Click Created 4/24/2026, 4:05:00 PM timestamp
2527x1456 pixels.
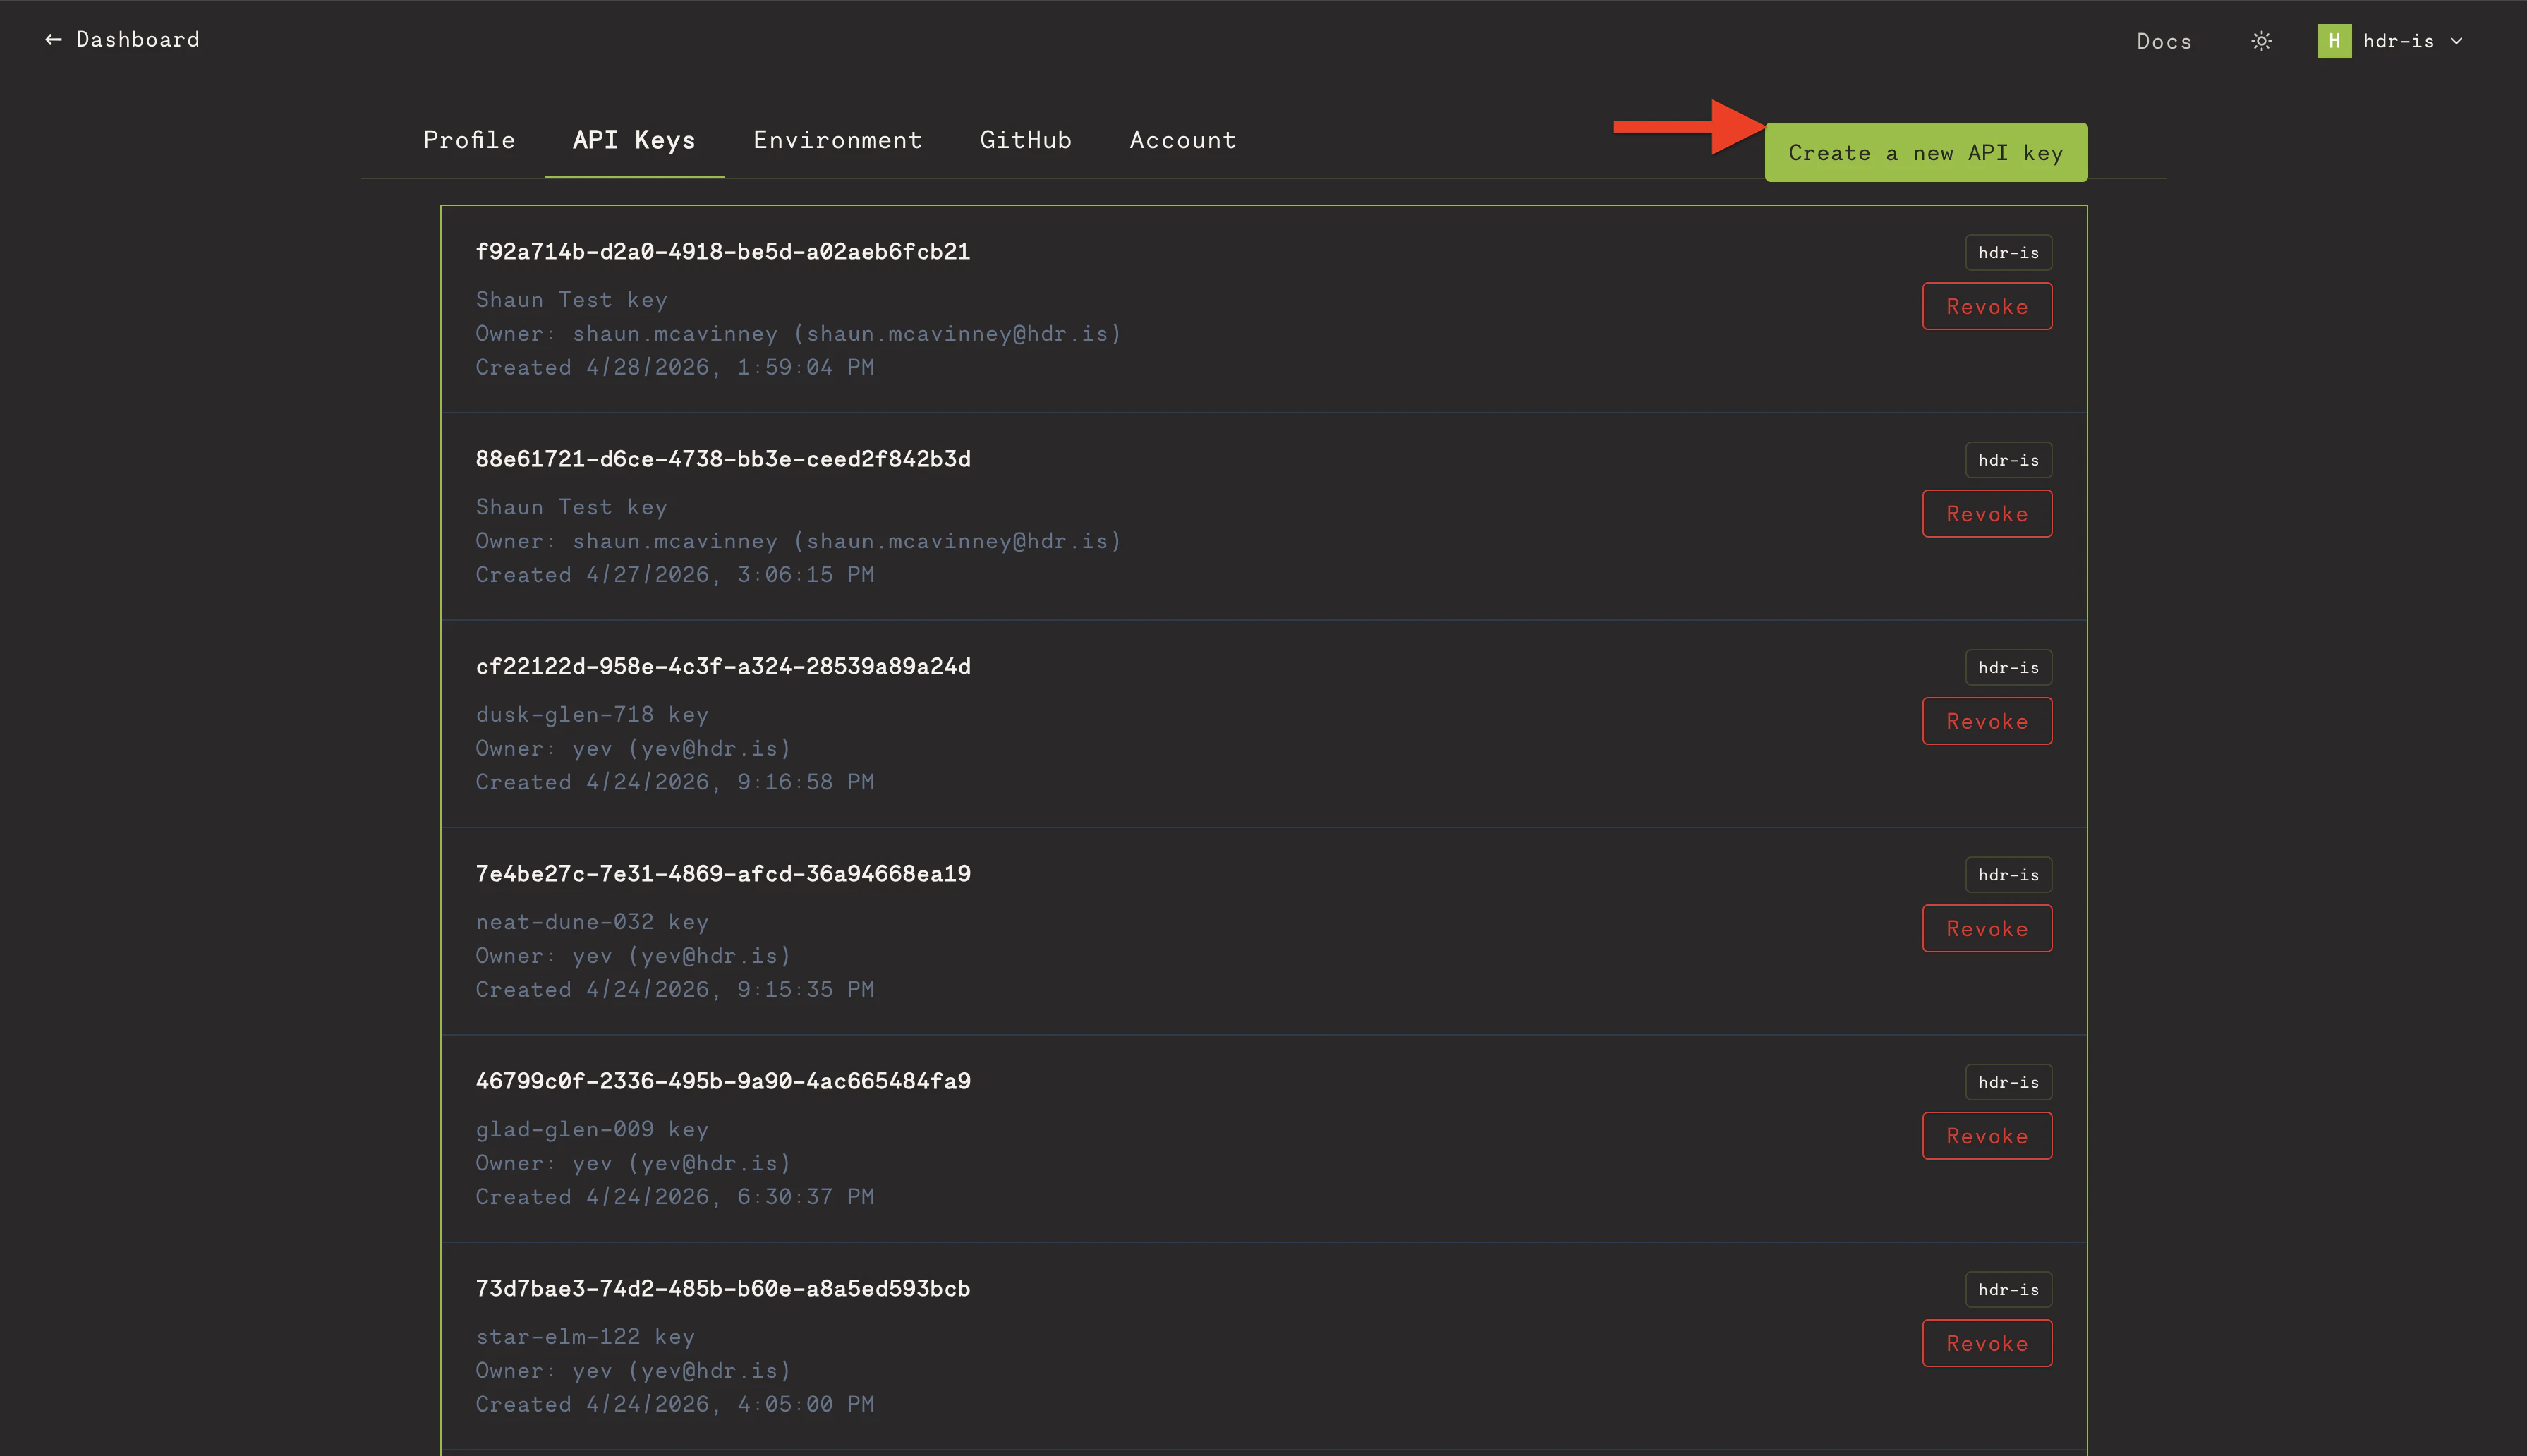click(675, 1404)
